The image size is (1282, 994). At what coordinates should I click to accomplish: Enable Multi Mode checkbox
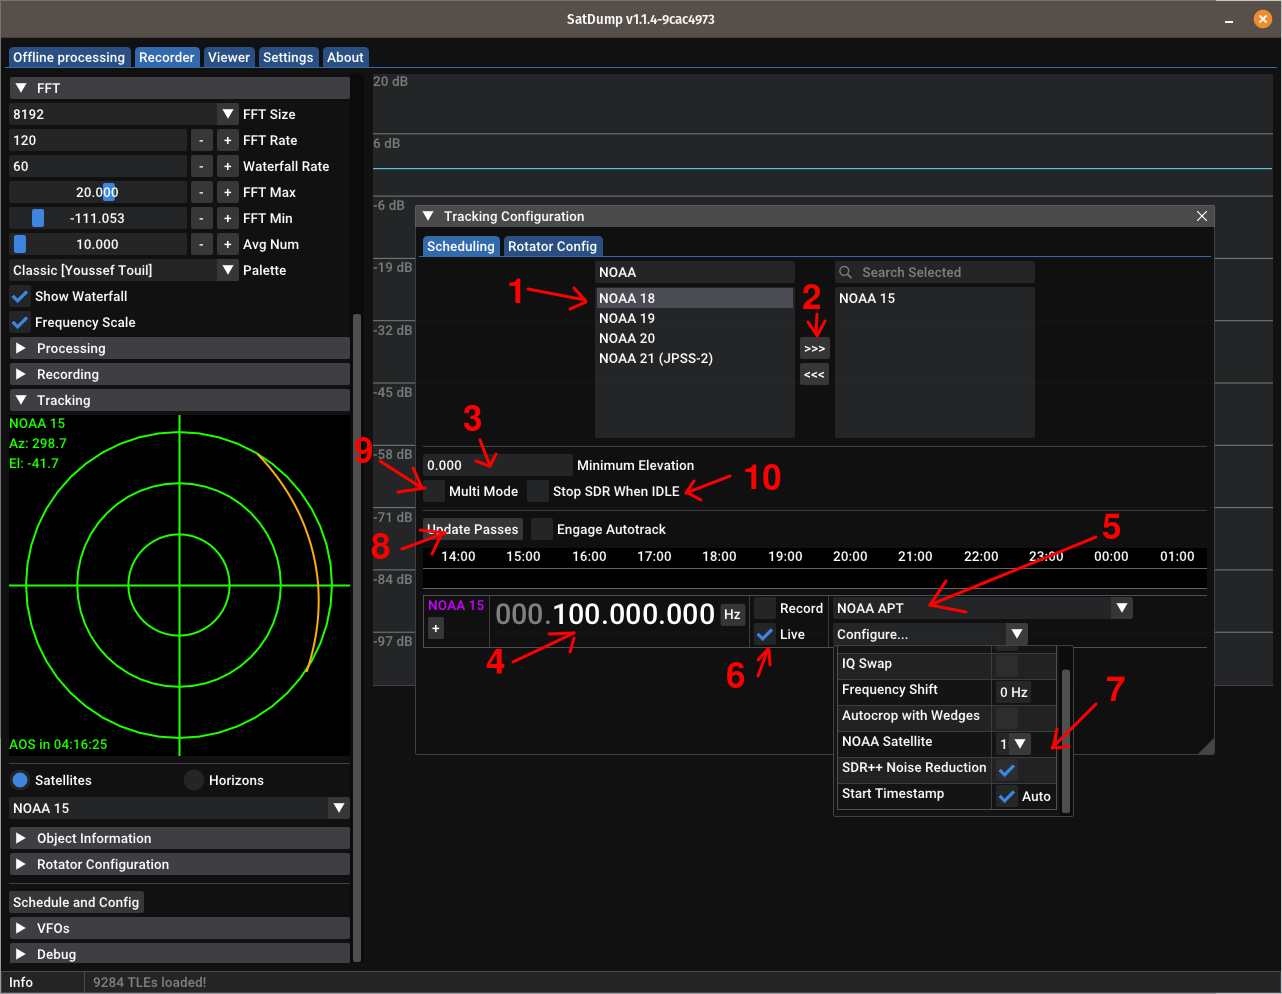click(434, 491)
